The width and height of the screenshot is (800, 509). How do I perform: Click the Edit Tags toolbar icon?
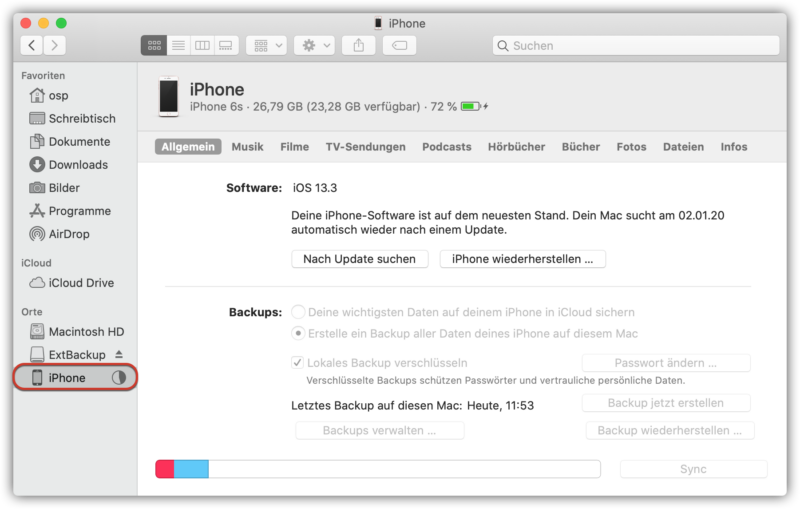pyautogui.click(x=399, y=45)
